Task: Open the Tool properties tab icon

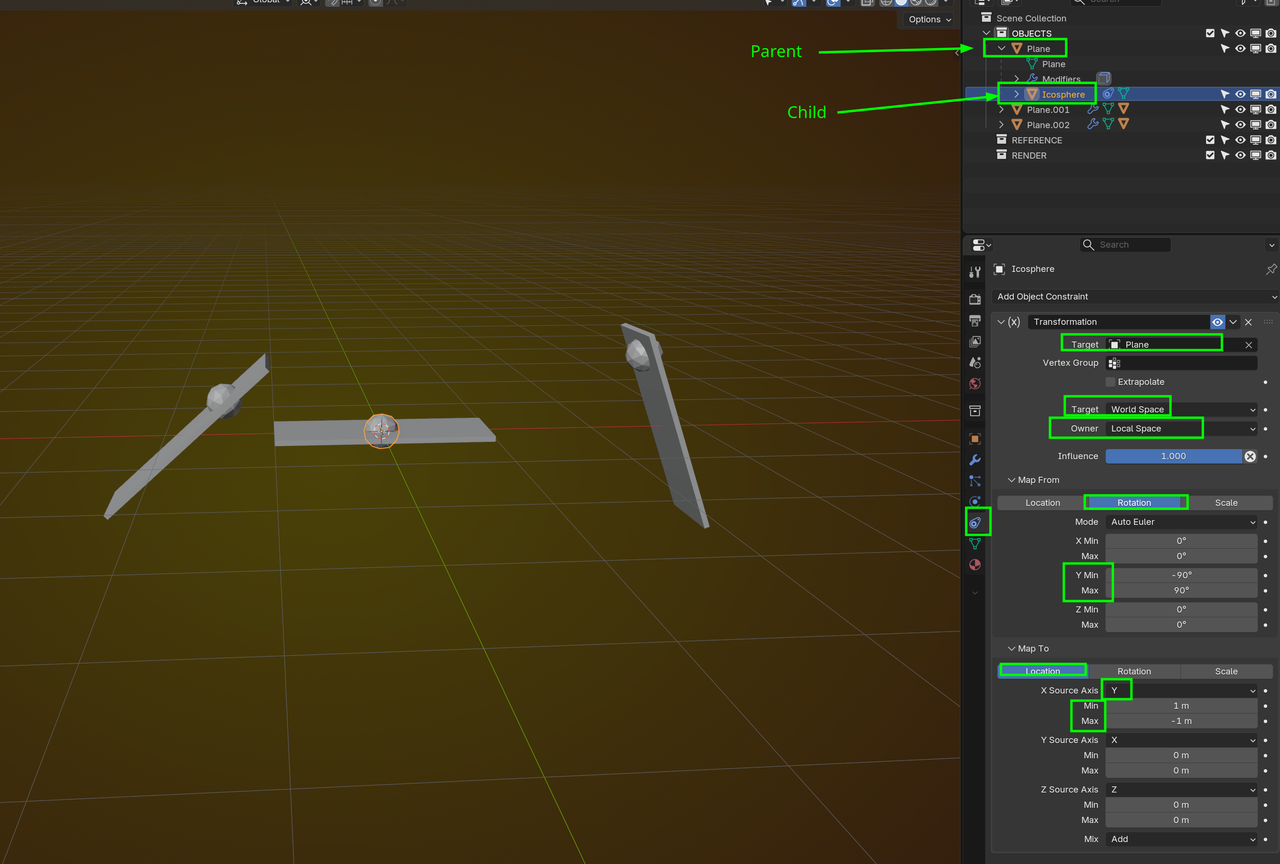Action: pyautogui.click(x=975, y=272)
